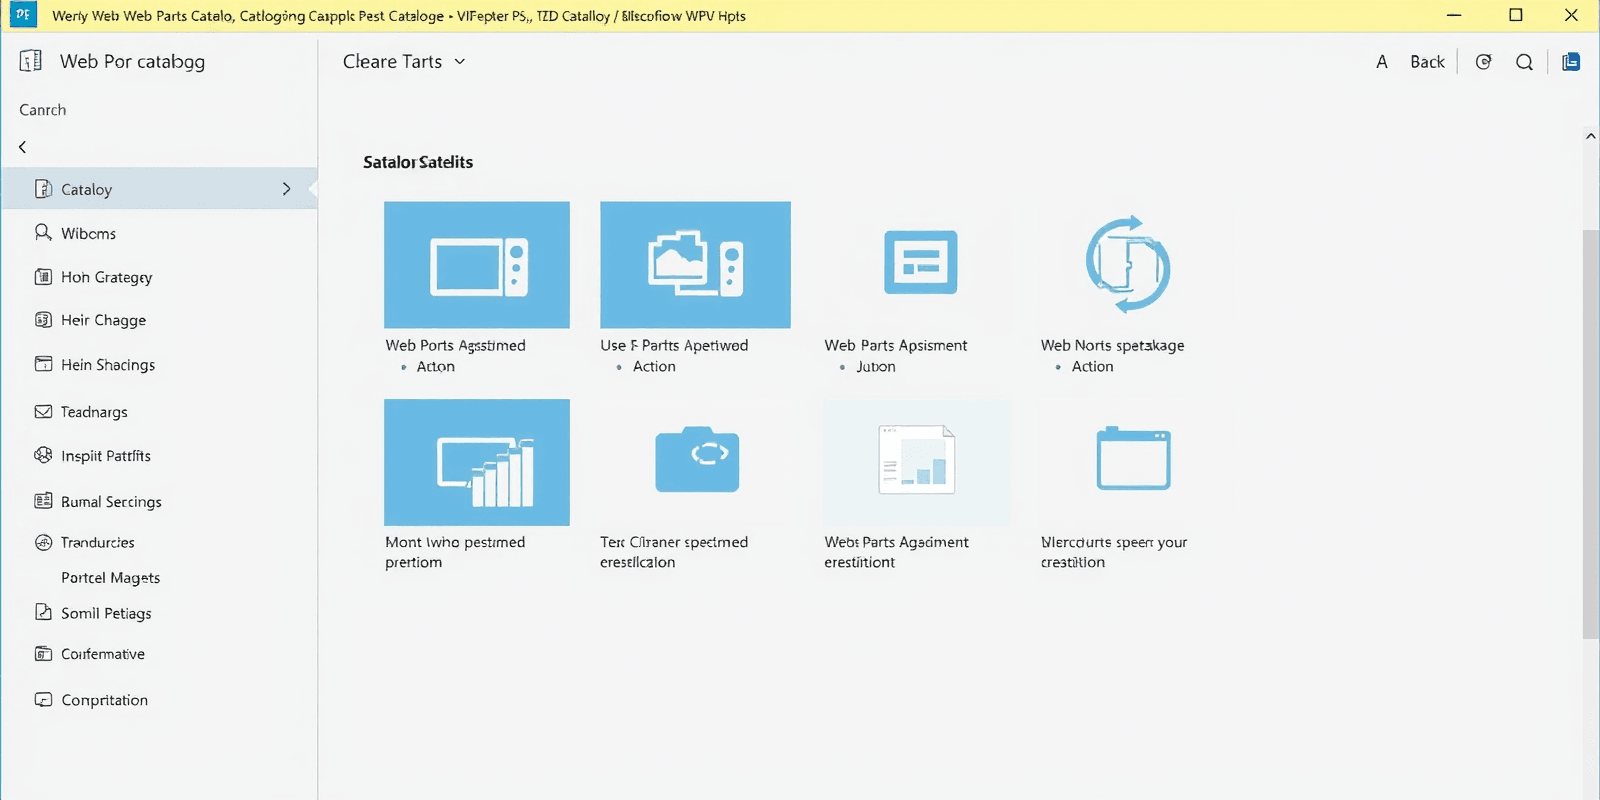The image size is (1600, 800).
Task: Open the Cleare Tarts dropdown
Action: coord(404,61)
